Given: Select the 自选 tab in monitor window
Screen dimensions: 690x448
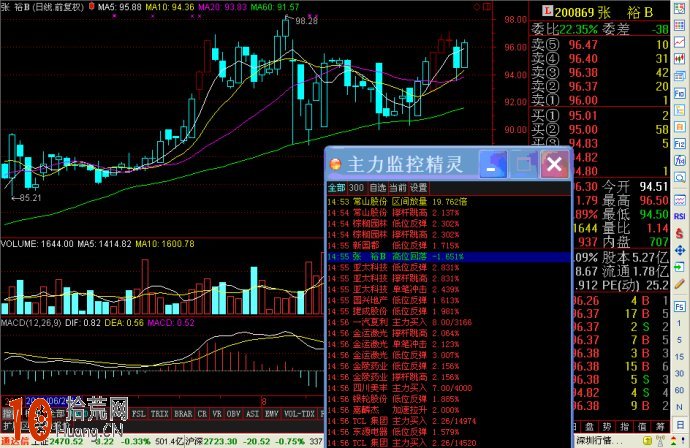Looking at the screenshot, I should [x=377, y=188].
